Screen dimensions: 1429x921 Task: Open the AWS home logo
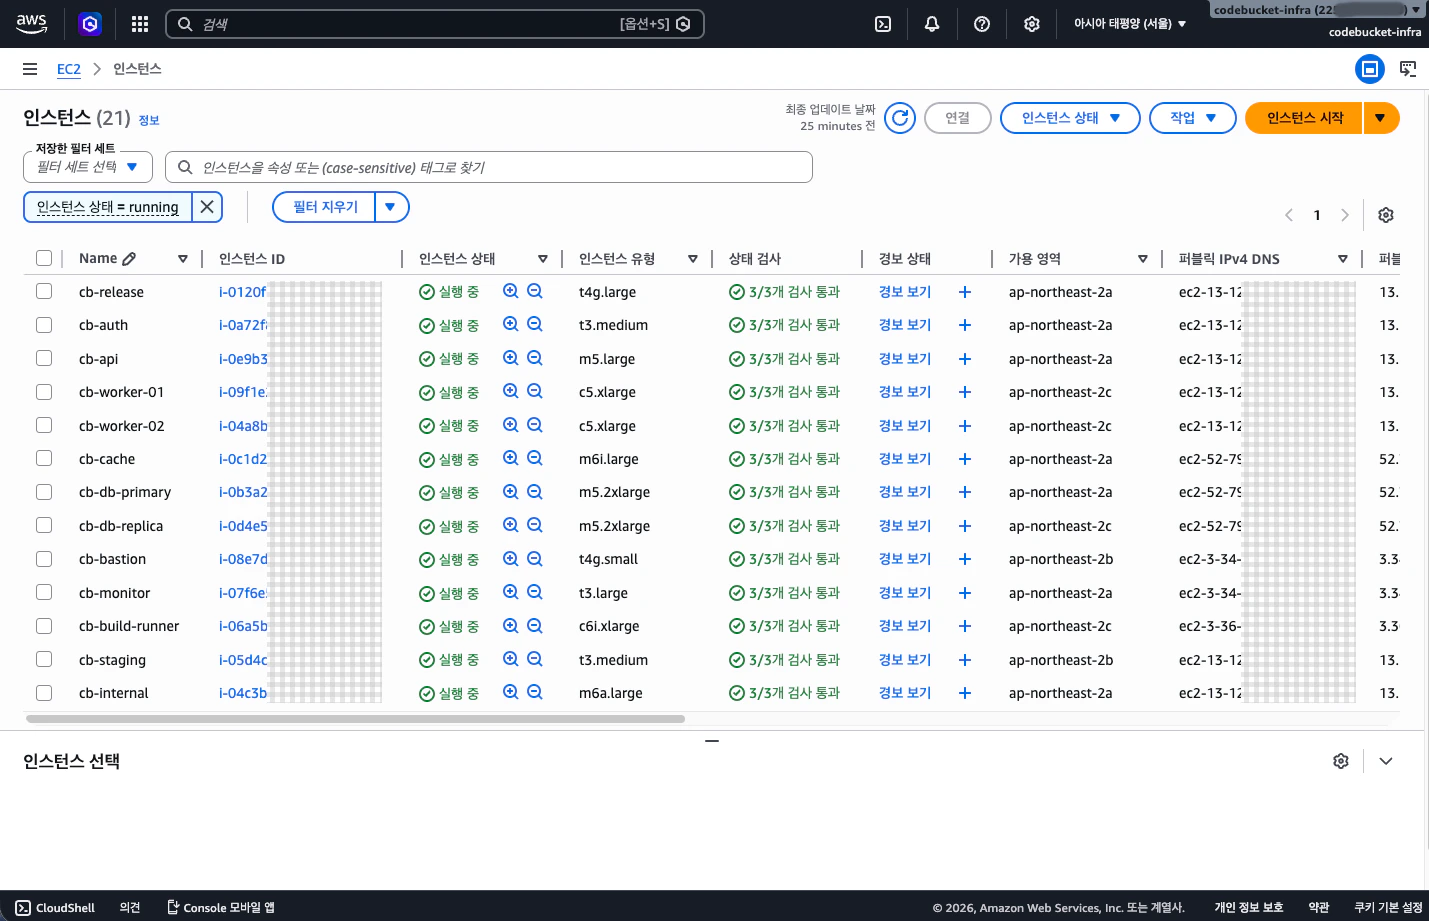tap(32, 24)
